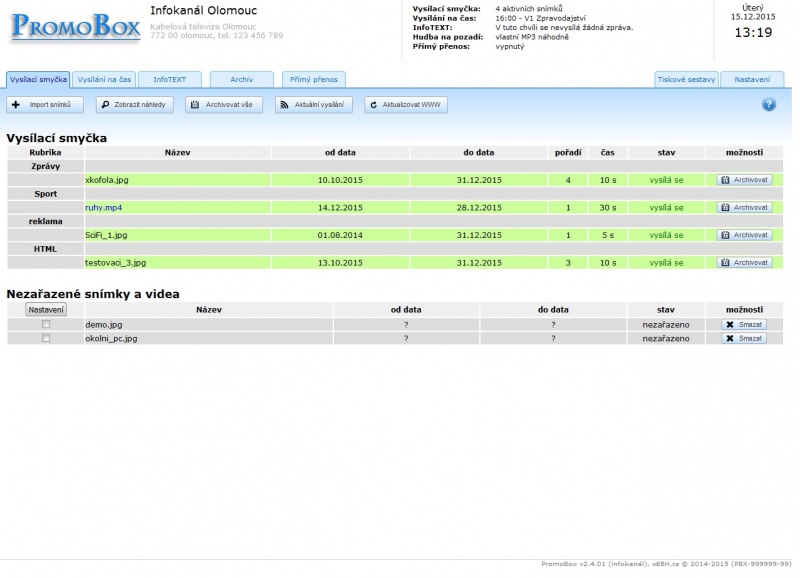
Task: Click the vysílá se status for ruhy.mp4
Action: pyautogui.click(x=666, y=208)
